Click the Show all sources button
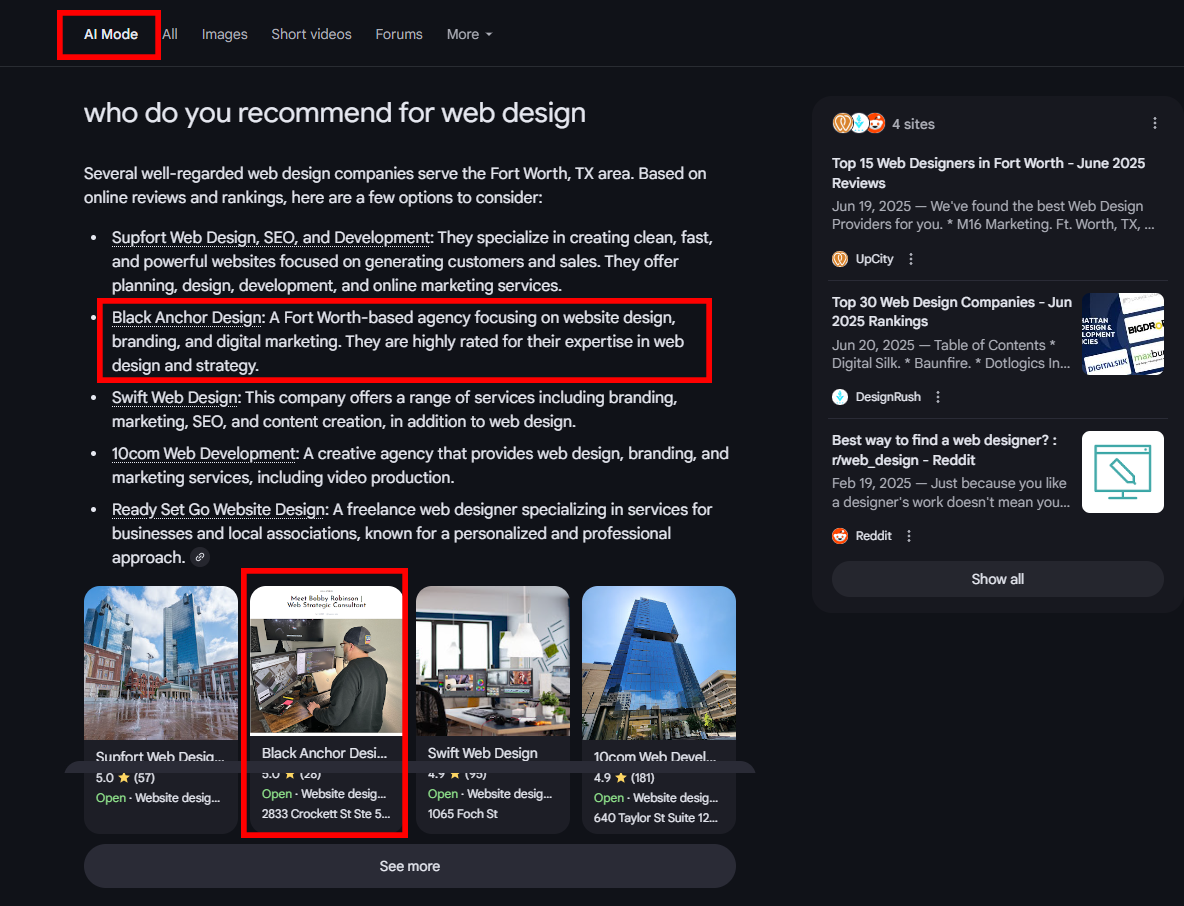 [x=997, y=579]
